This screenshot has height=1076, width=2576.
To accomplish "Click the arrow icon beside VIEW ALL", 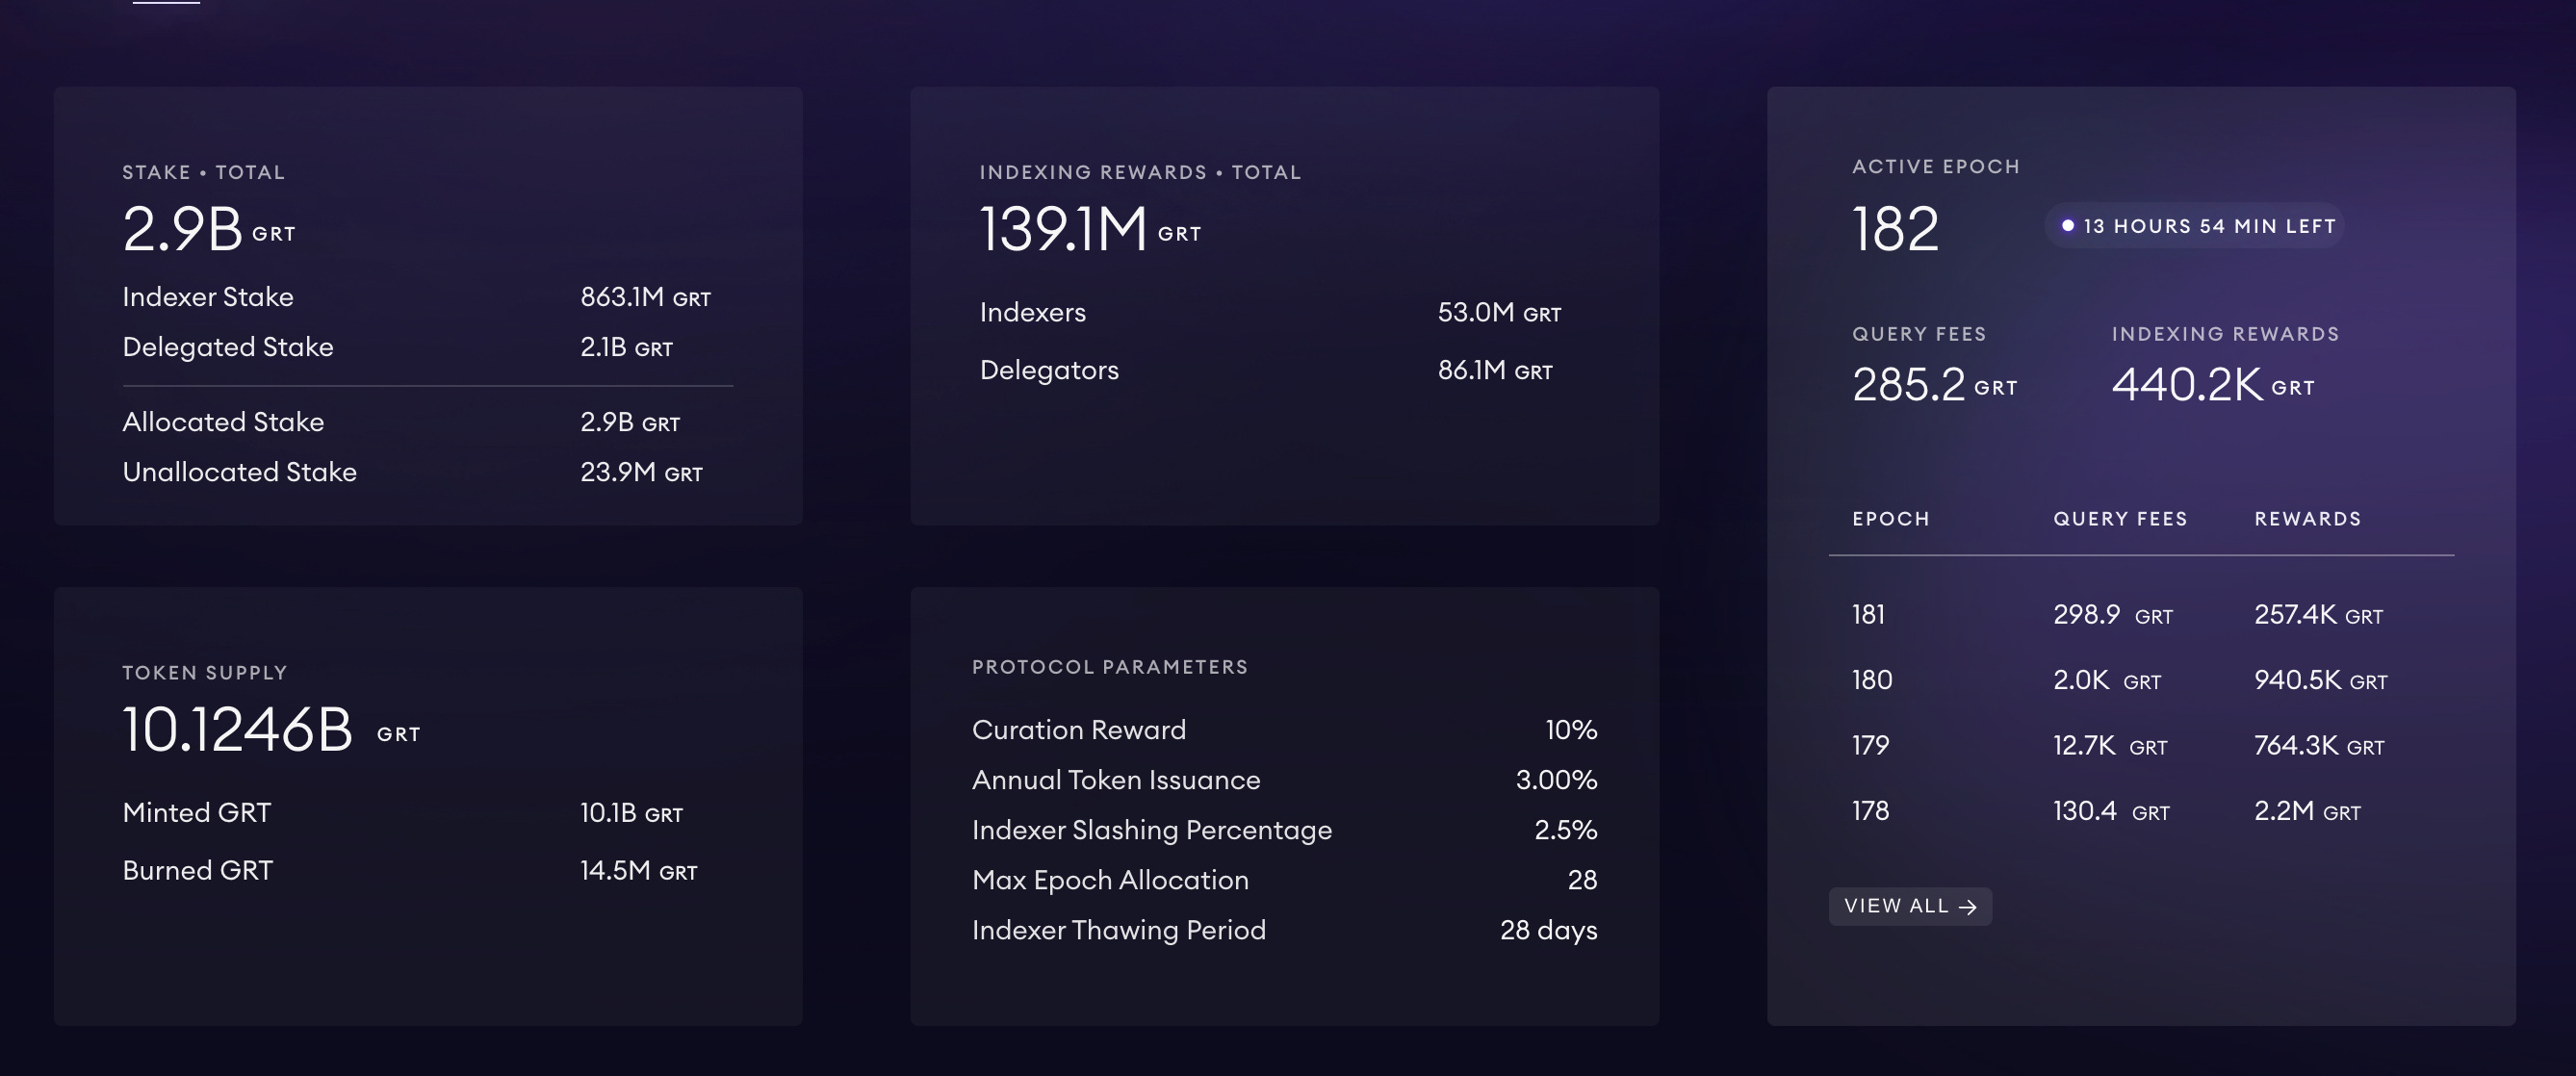I will (x=1968, y=907).
